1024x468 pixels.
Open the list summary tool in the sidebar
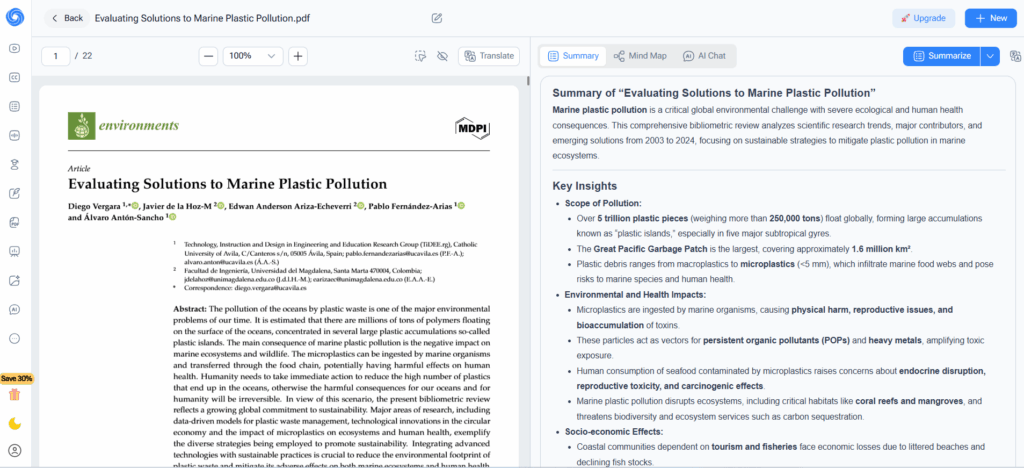(14, 106)
